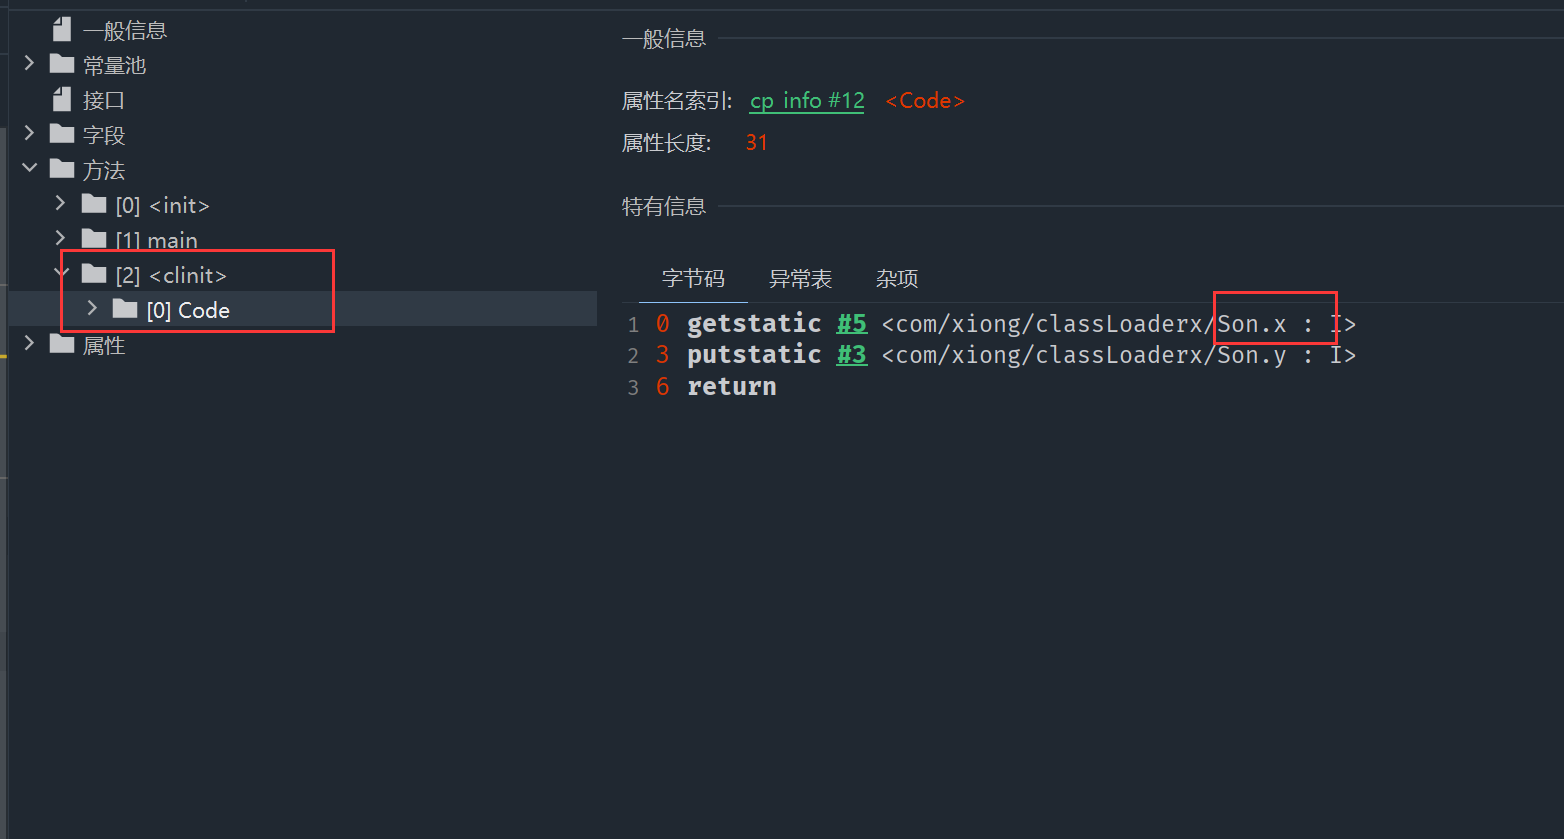This screenshot has height=839, width=1564.
Task: Collapse the 方法 tree node
Action: pos(29,169)
